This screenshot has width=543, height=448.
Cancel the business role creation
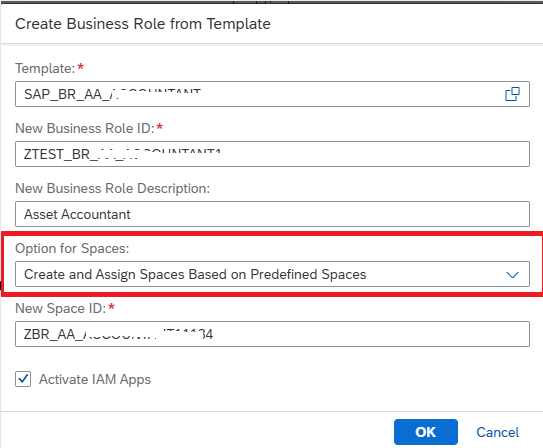coord(498,432)
